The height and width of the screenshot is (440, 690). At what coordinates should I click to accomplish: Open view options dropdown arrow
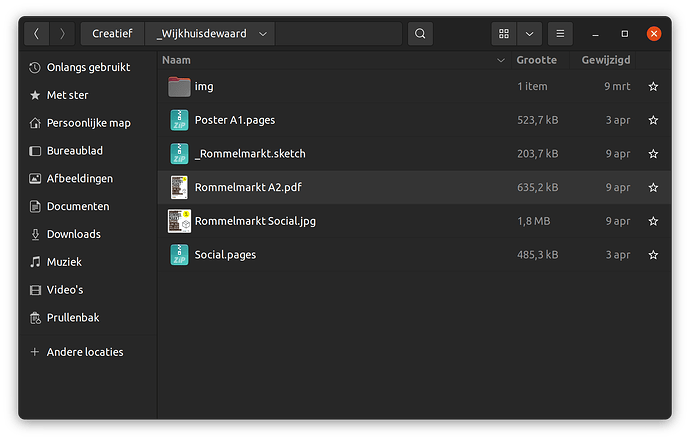529,33
